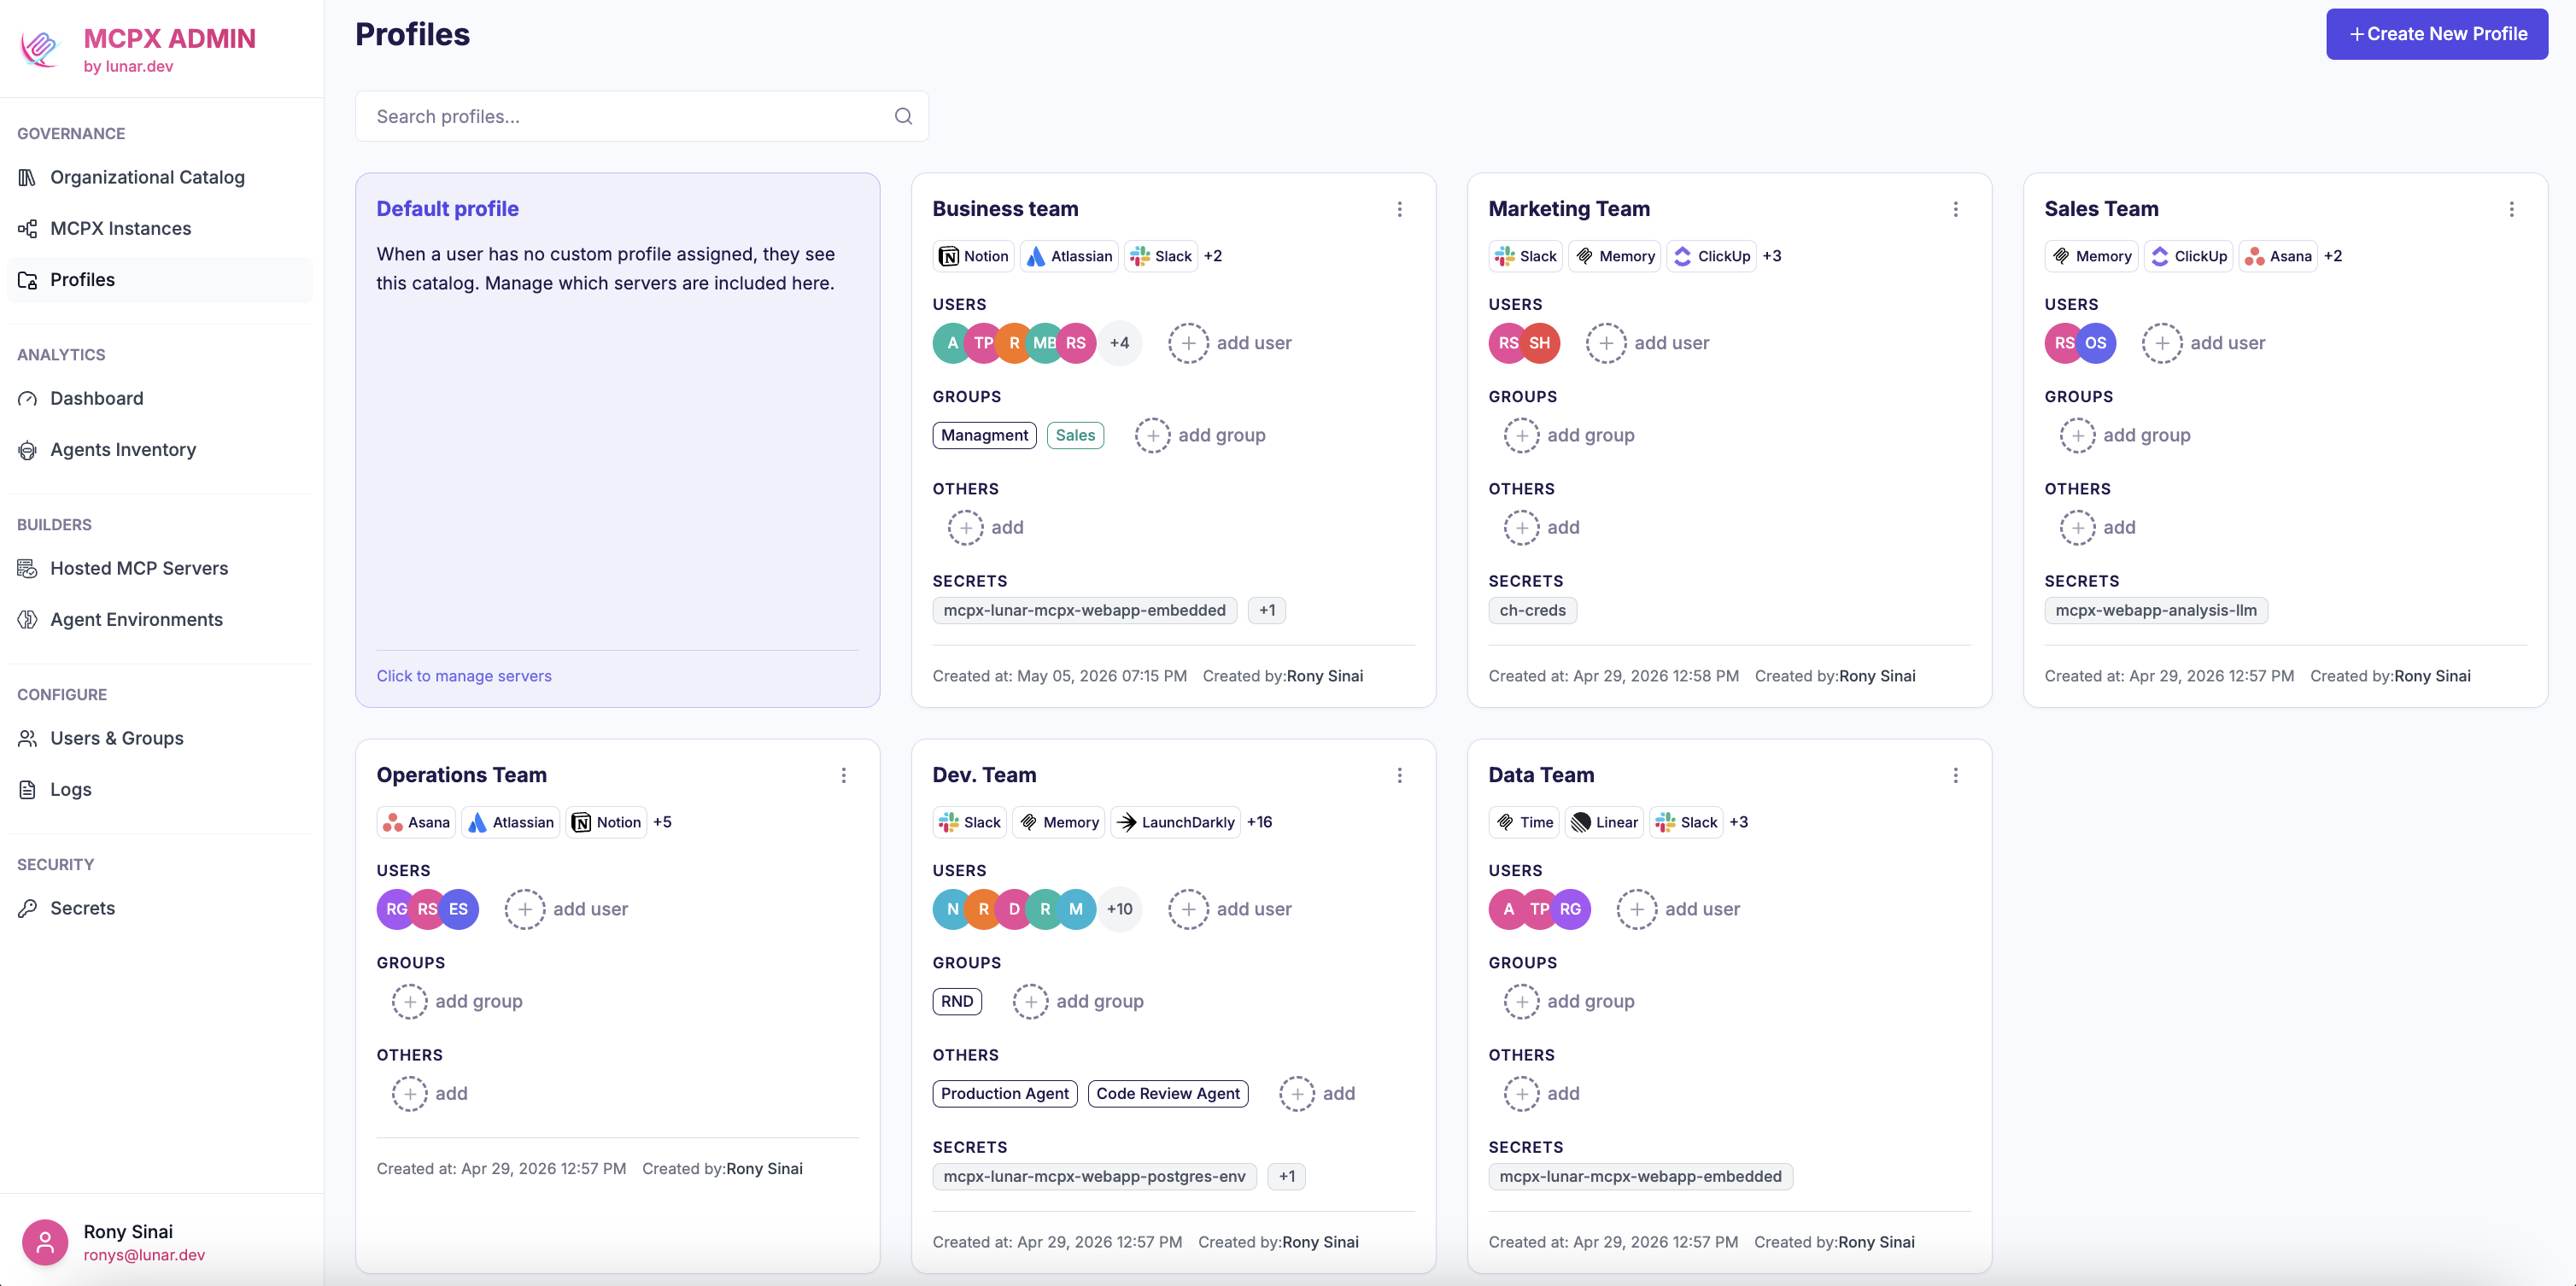Open Hosted MCP Servers
This screenshot has width=2576, height=1286.
pyautogui.click(x=160, y=568)
